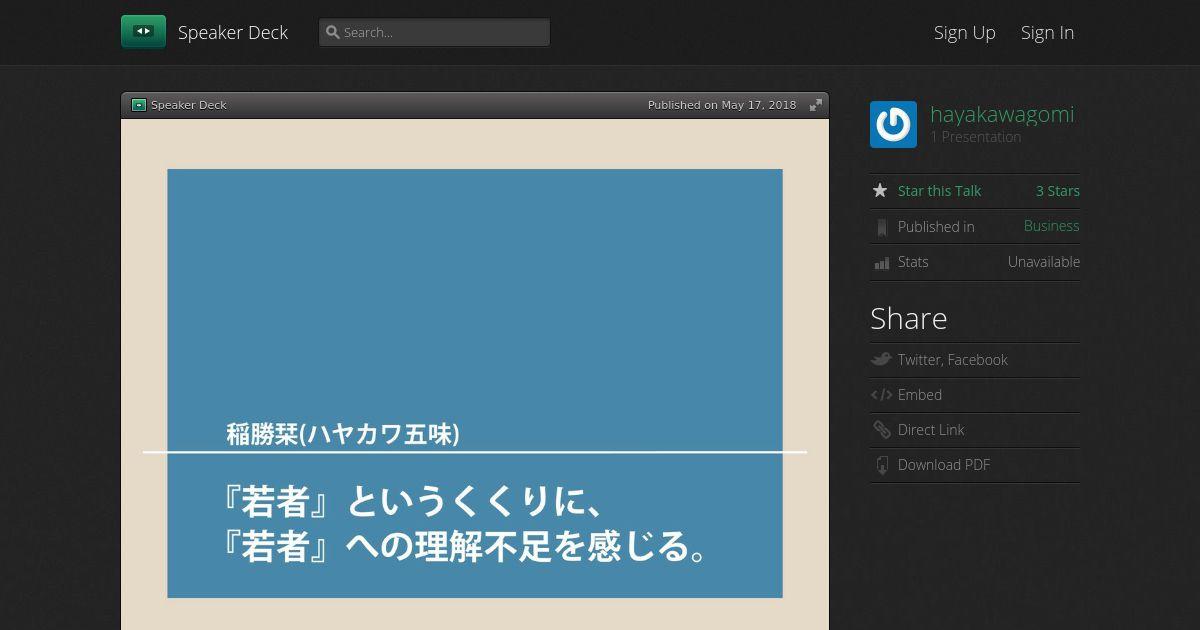Open the hayakawagomi profile link
This screenshot has height=630, width=1200.
[1002, 114]
